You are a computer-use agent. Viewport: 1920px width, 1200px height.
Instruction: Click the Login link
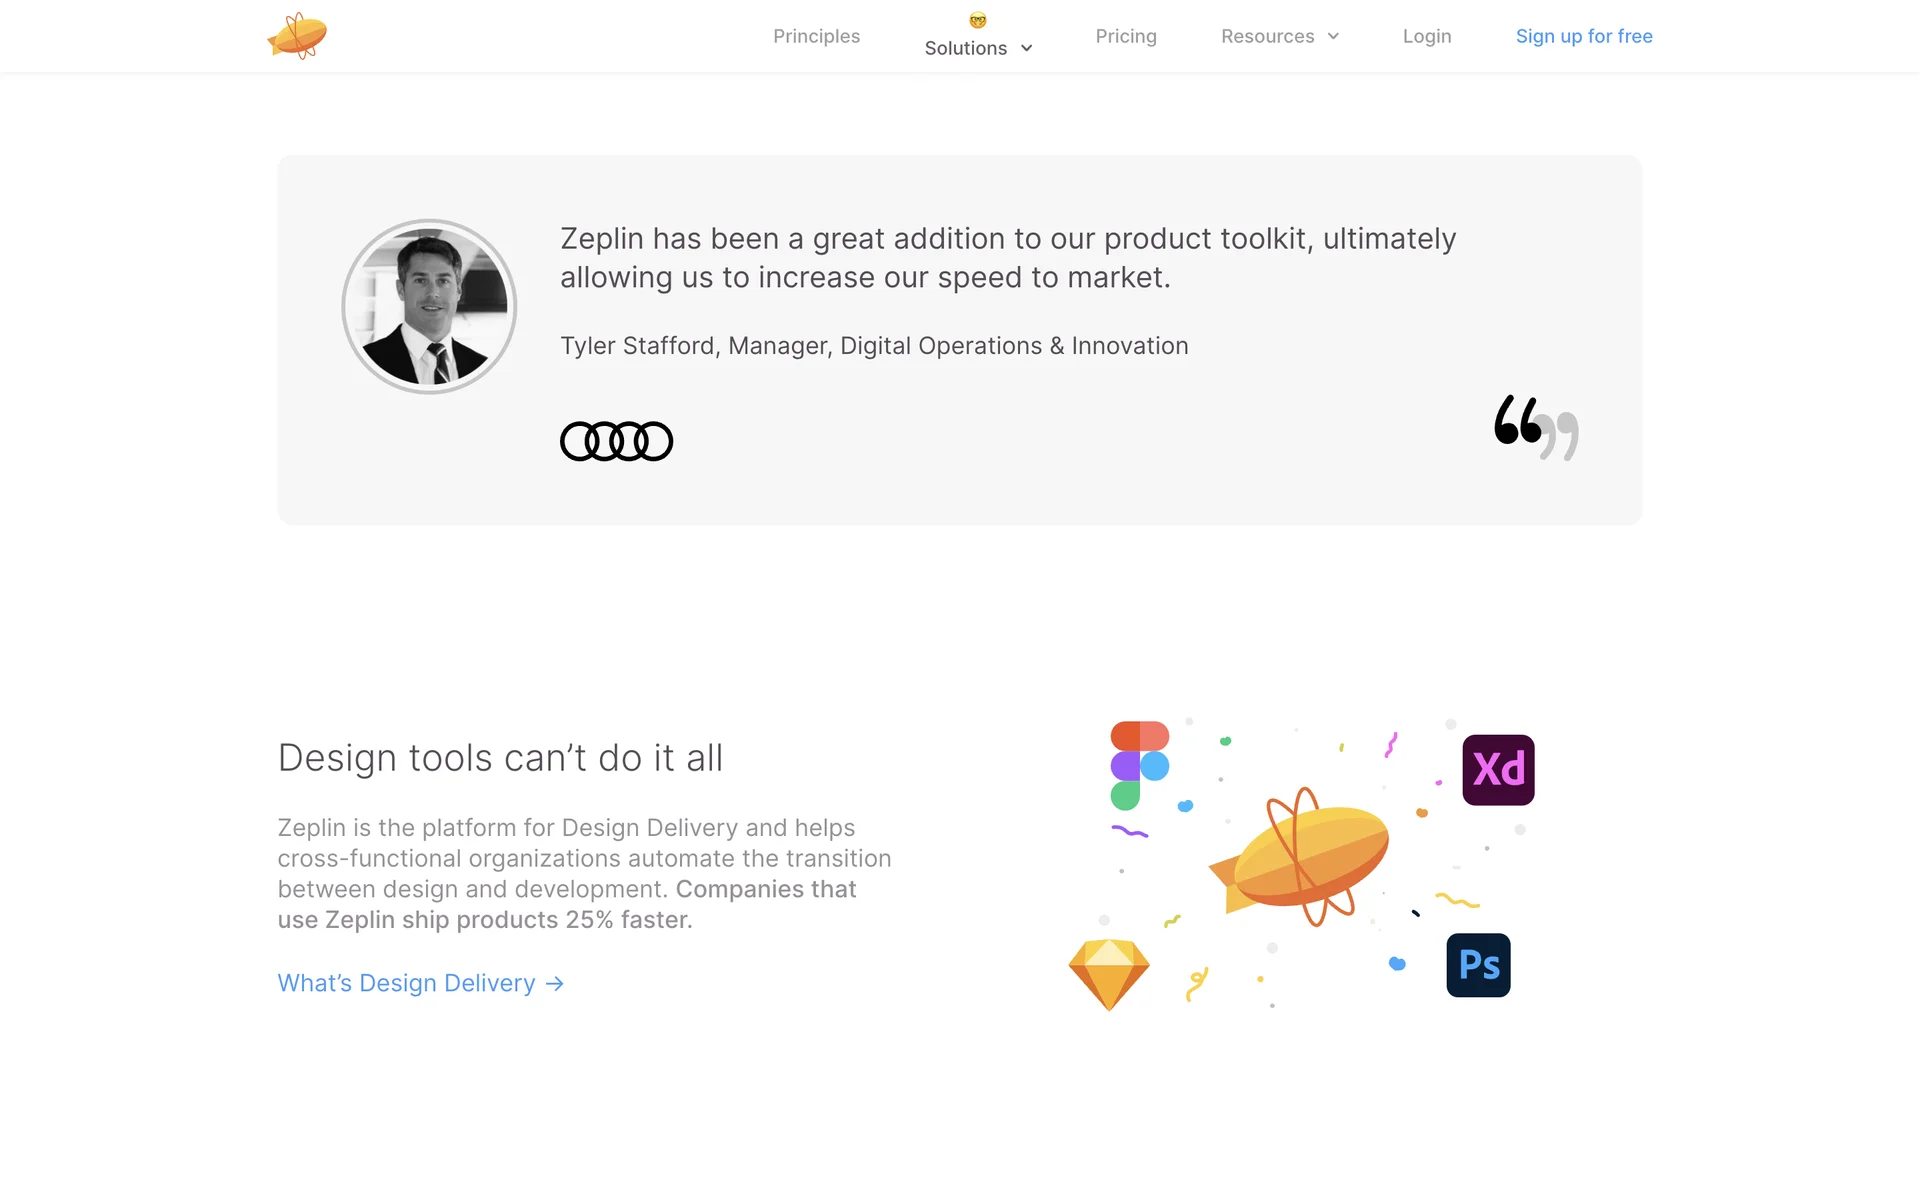point(1426,36)
